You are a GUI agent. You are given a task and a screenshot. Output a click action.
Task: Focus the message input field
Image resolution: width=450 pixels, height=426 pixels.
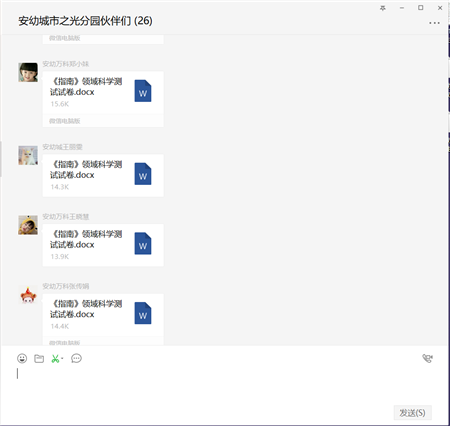pos(223,385)
